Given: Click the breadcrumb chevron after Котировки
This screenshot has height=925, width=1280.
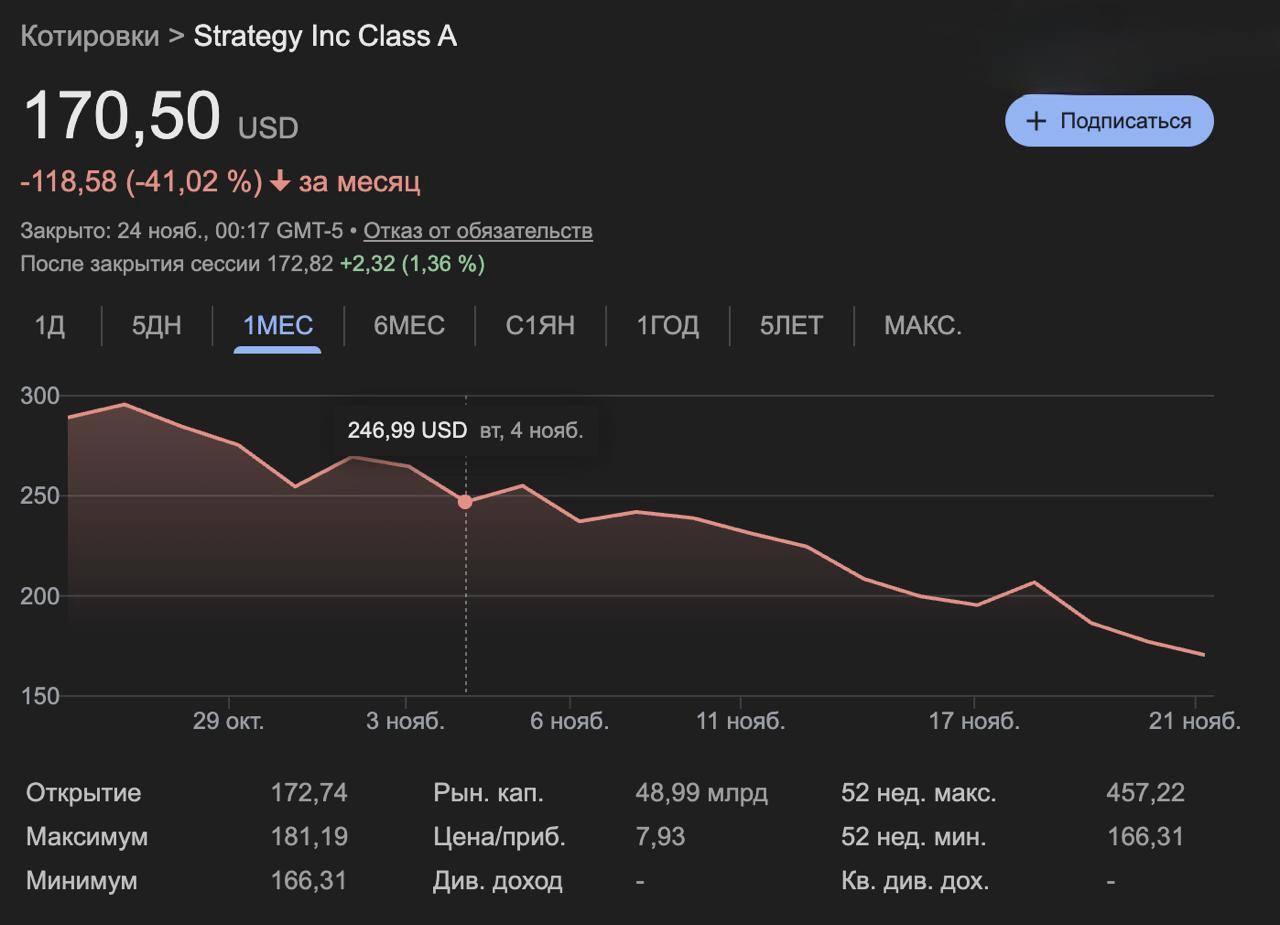Looking at the screenshot, I should tap(176, 36).
